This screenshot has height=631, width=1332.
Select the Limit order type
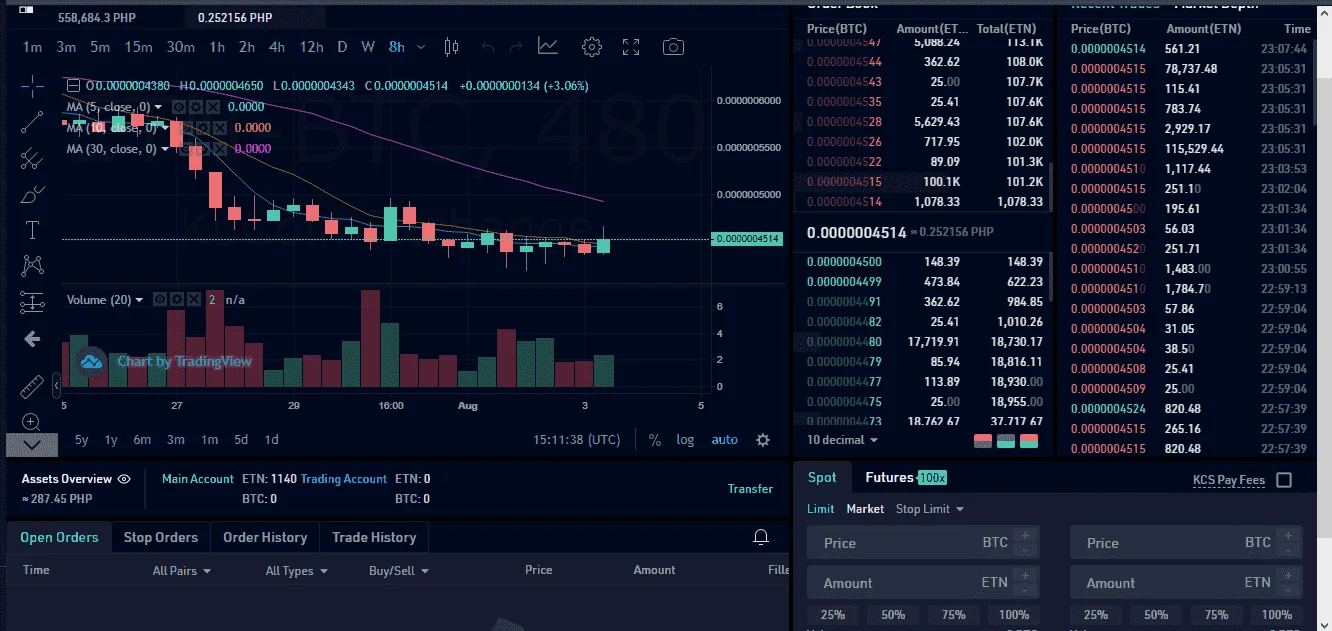(x=821, y=509)
